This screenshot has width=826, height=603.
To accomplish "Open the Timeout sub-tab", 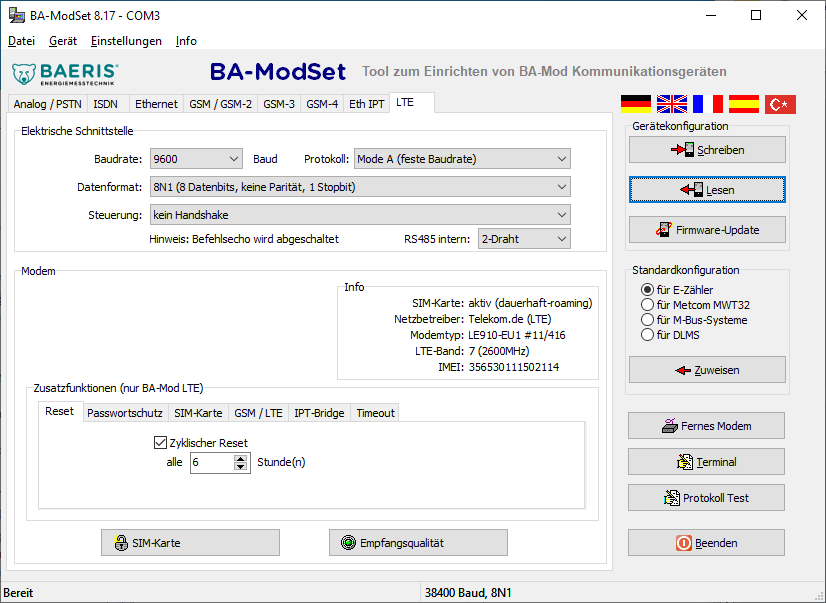I will (375, 413).
